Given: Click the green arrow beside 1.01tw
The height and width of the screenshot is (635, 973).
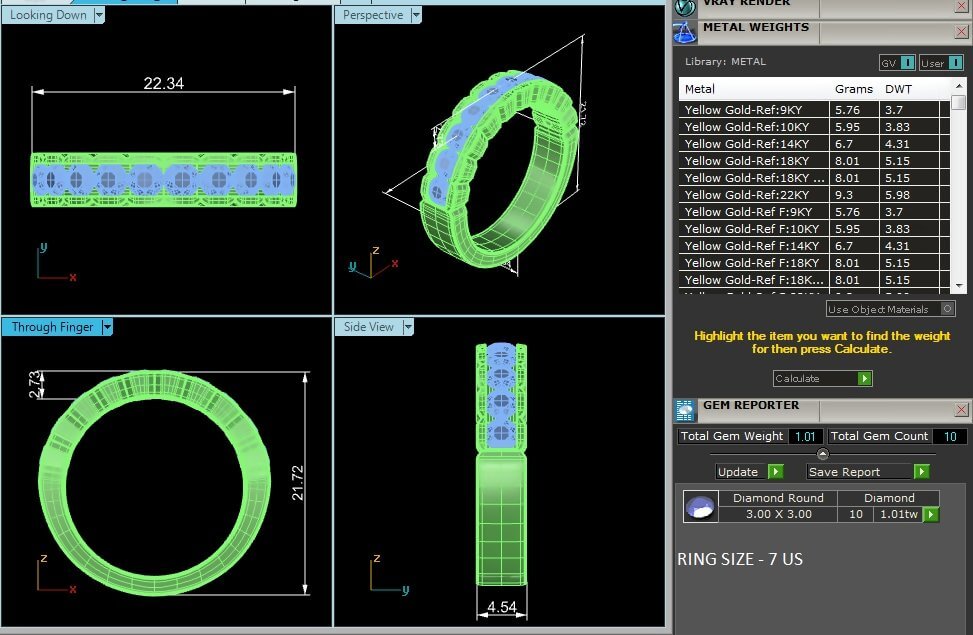Looking at the screenshot, I should click(x=931, y=515).
